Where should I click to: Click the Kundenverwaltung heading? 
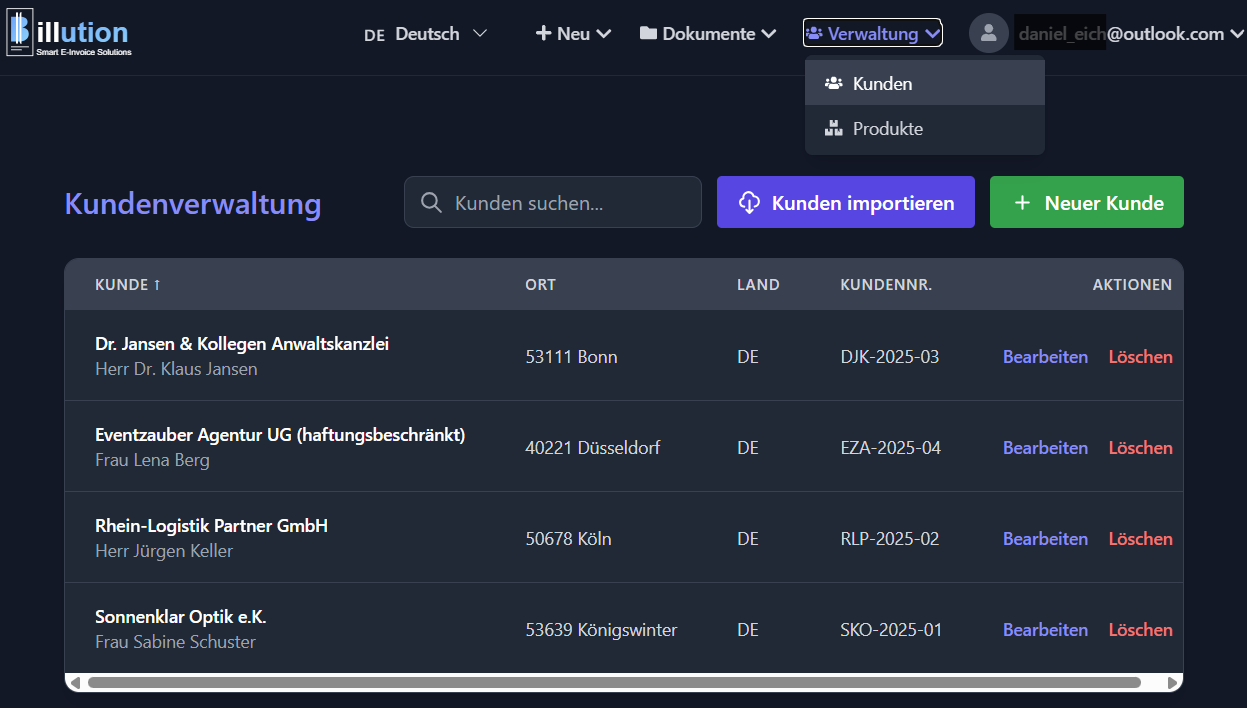(193, 203)
